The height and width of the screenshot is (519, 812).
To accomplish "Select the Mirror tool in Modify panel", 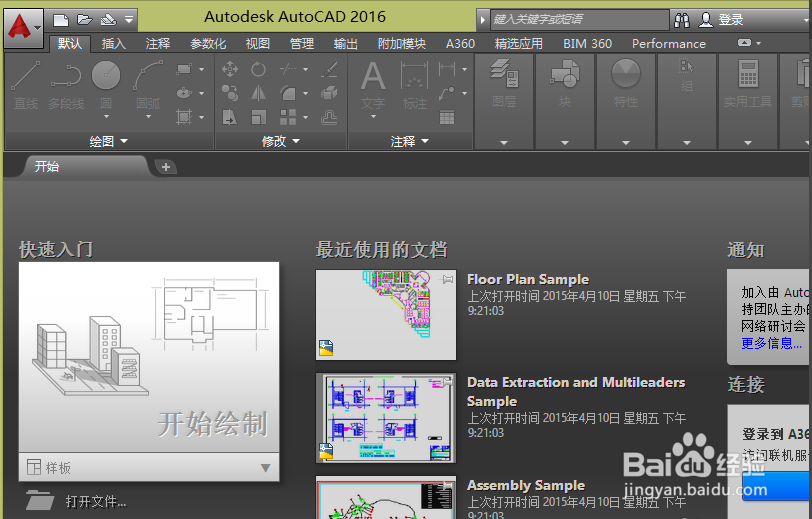I will click(x=258, y=93).
